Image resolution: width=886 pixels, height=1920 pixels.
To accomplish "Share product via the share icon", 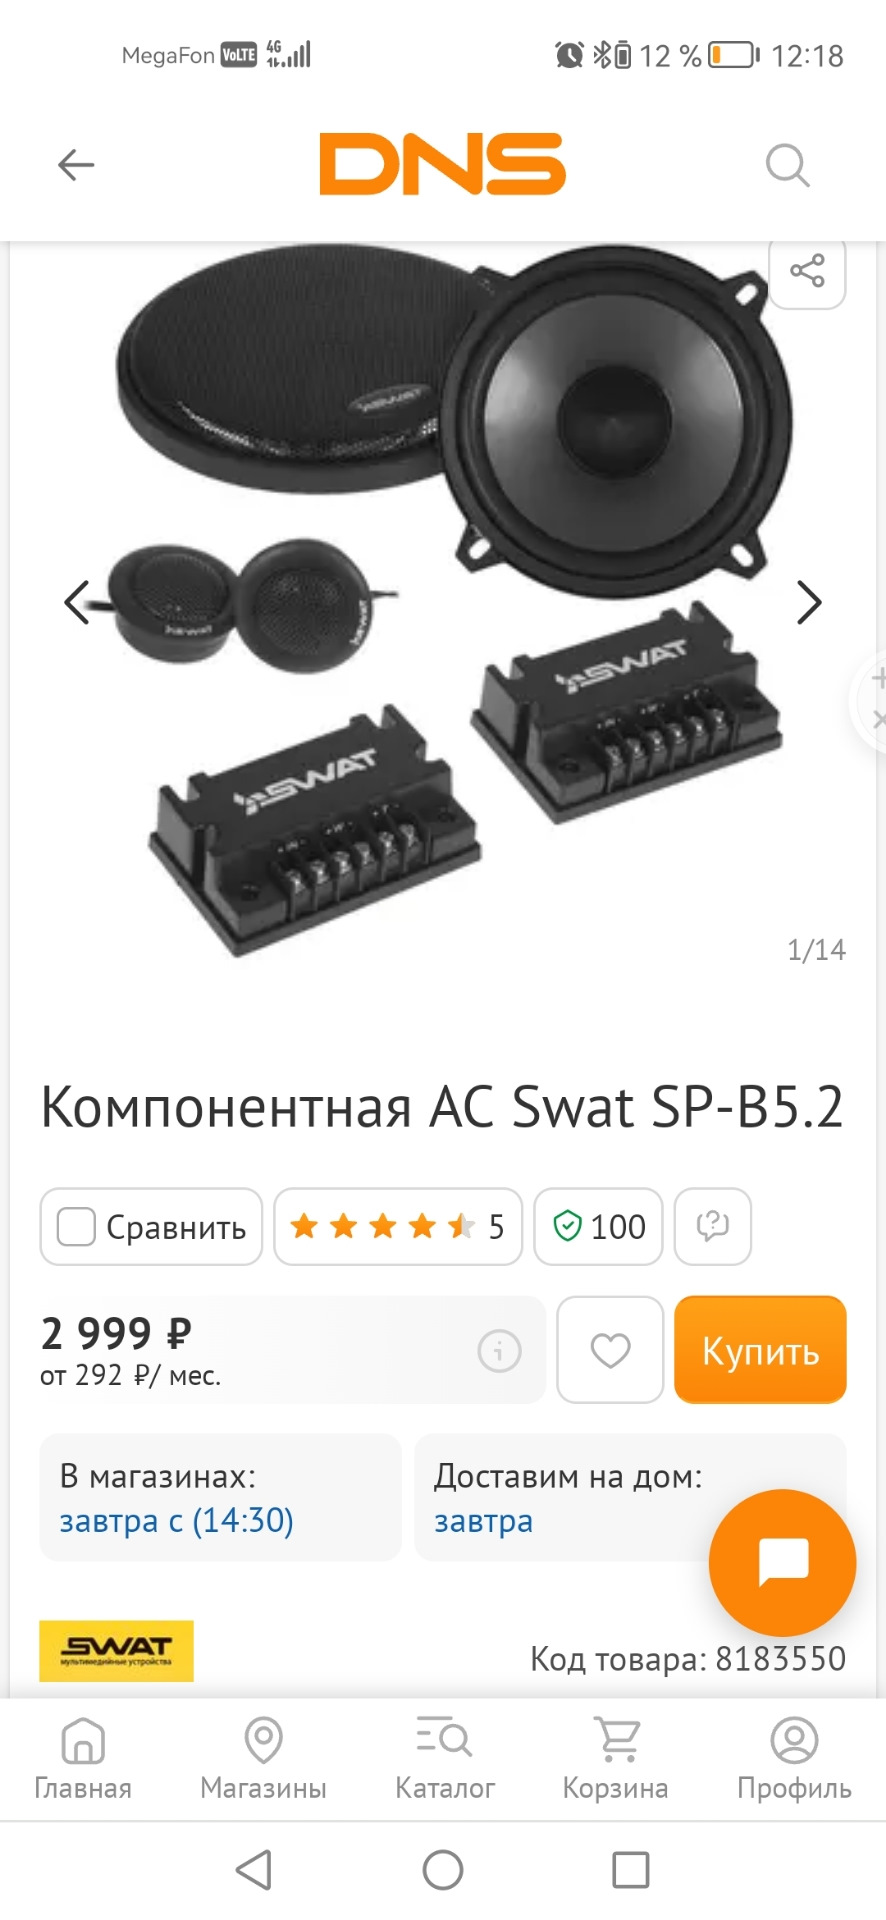I will click(807, 271).
